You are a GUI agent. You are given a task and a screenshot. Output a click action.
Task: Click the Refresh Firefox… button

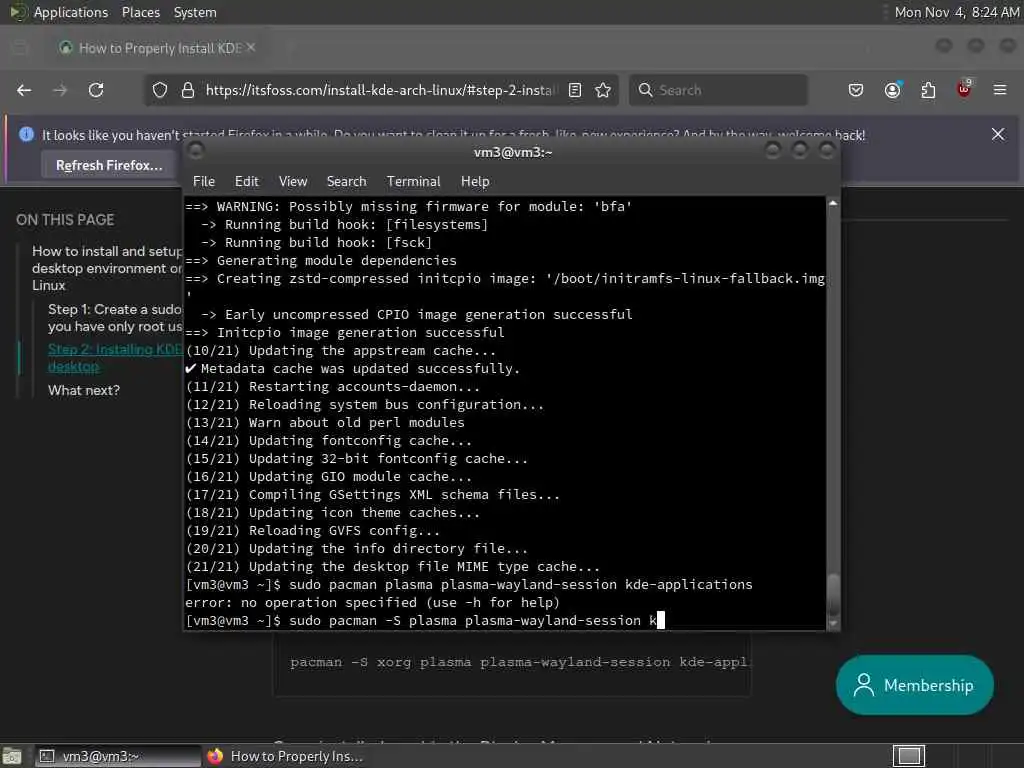point(109,165)
